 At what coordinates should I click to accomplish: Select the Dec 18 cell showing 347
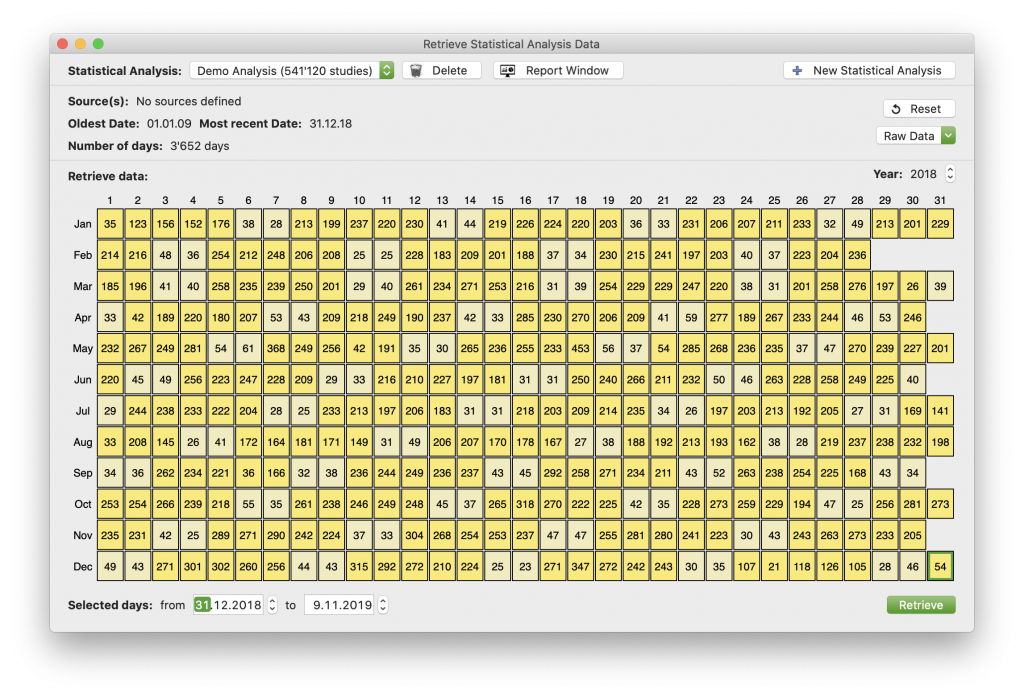click(x=580, y=566)
